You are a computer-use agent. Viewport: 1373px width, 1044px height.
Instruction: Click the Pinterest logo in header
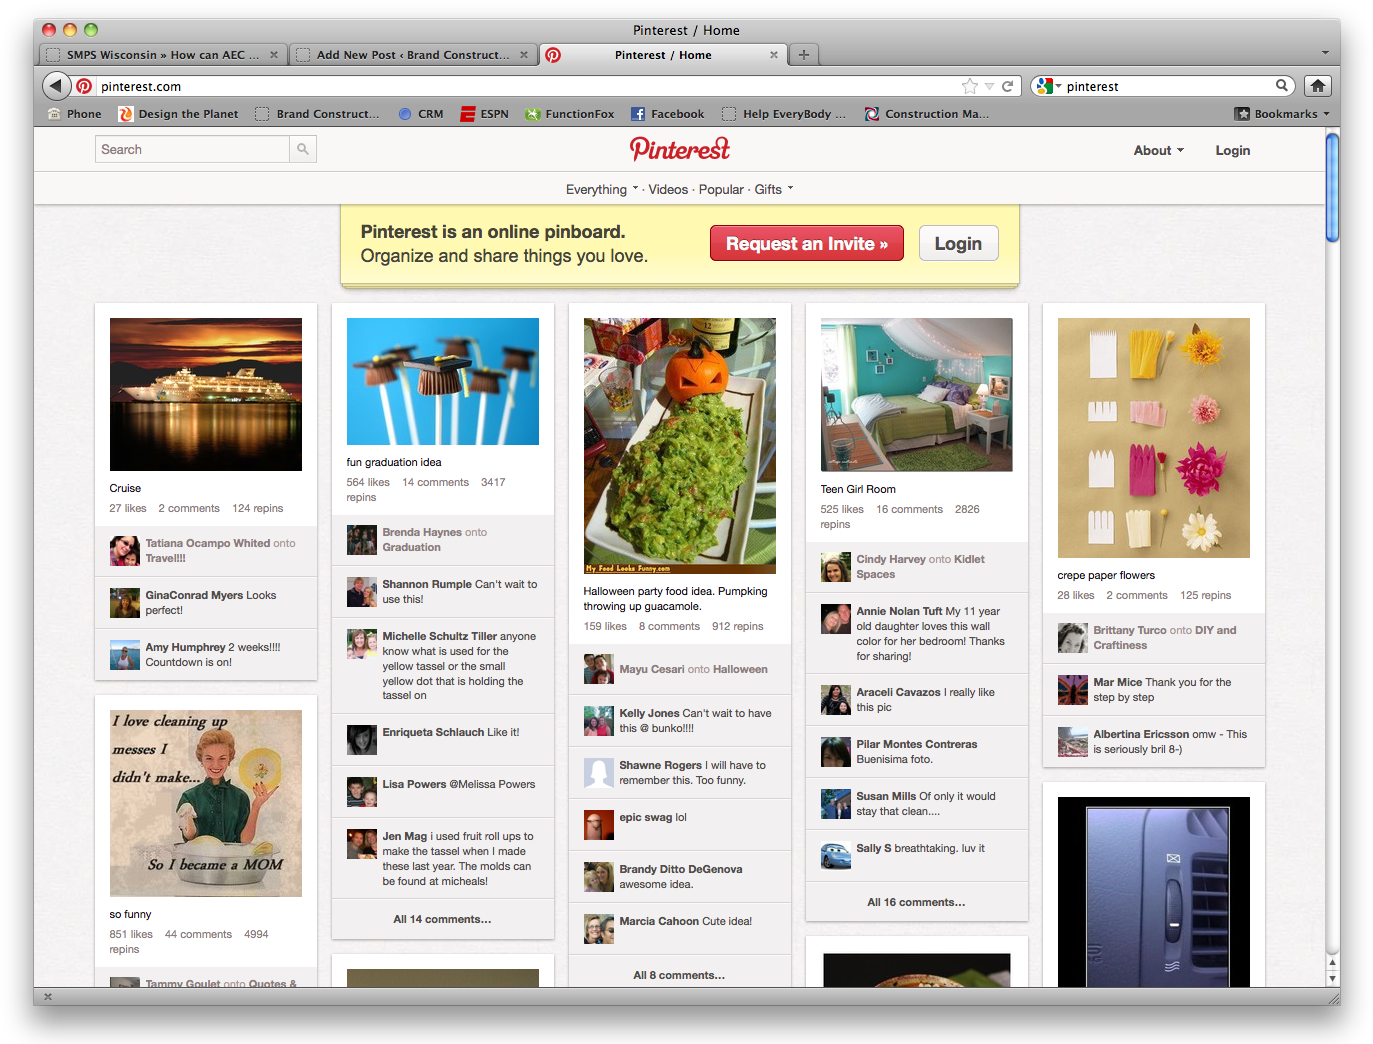coord(680,149)
